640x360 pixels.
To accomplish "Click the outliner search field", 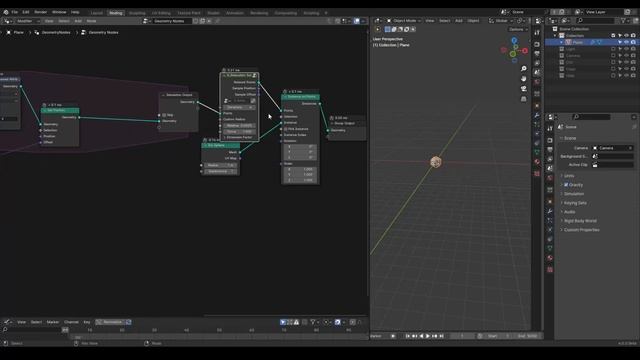I will coord(596,20).
